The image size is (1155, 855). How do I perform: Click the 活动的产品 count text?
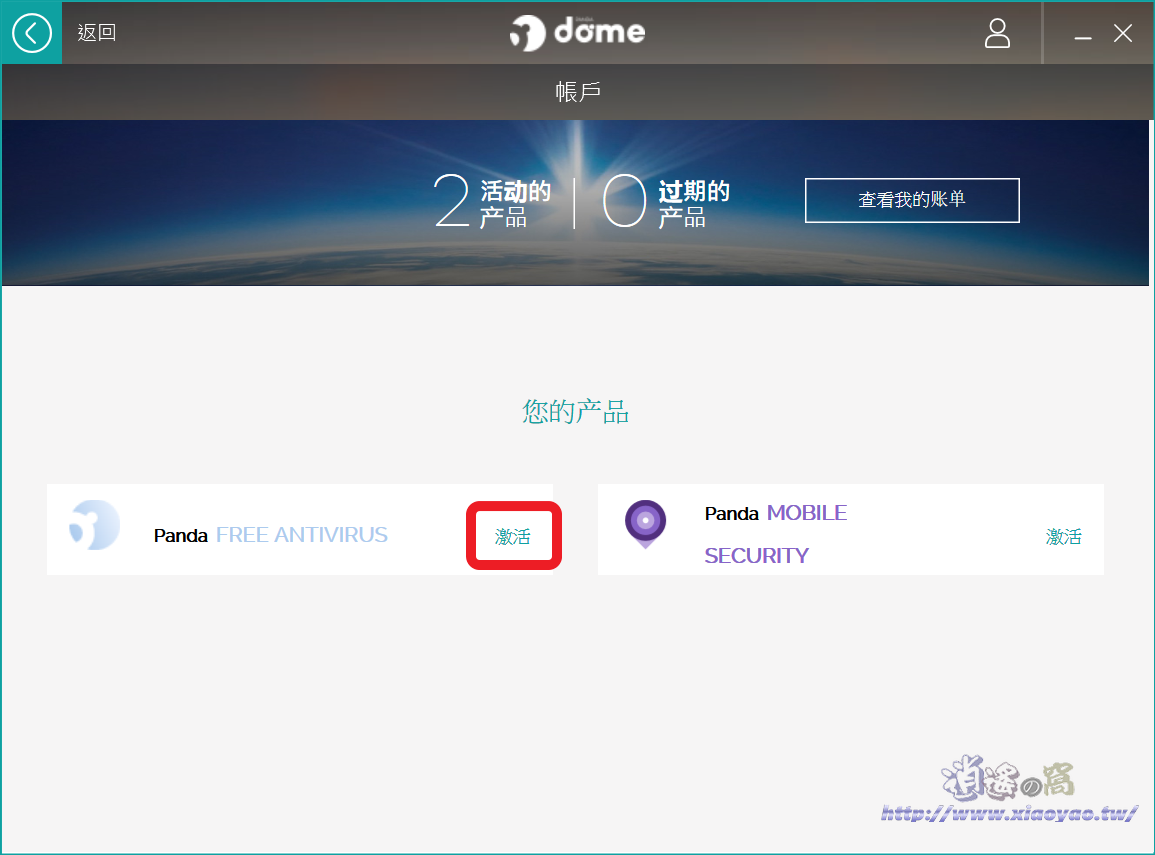tap(492, 202)
